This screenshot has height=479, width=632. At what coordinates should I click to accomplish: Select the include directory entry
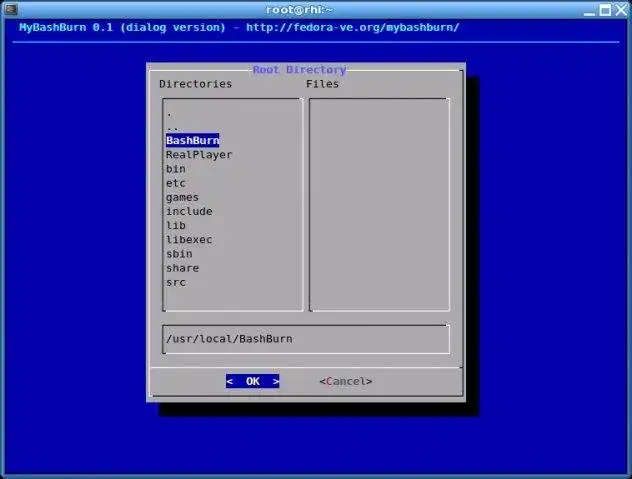pos(189,211)
